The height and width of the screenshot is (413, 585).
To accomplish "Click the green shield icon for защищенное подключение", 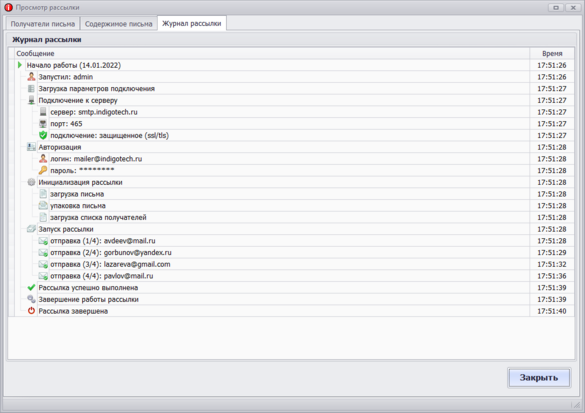I will click(43, 135).
